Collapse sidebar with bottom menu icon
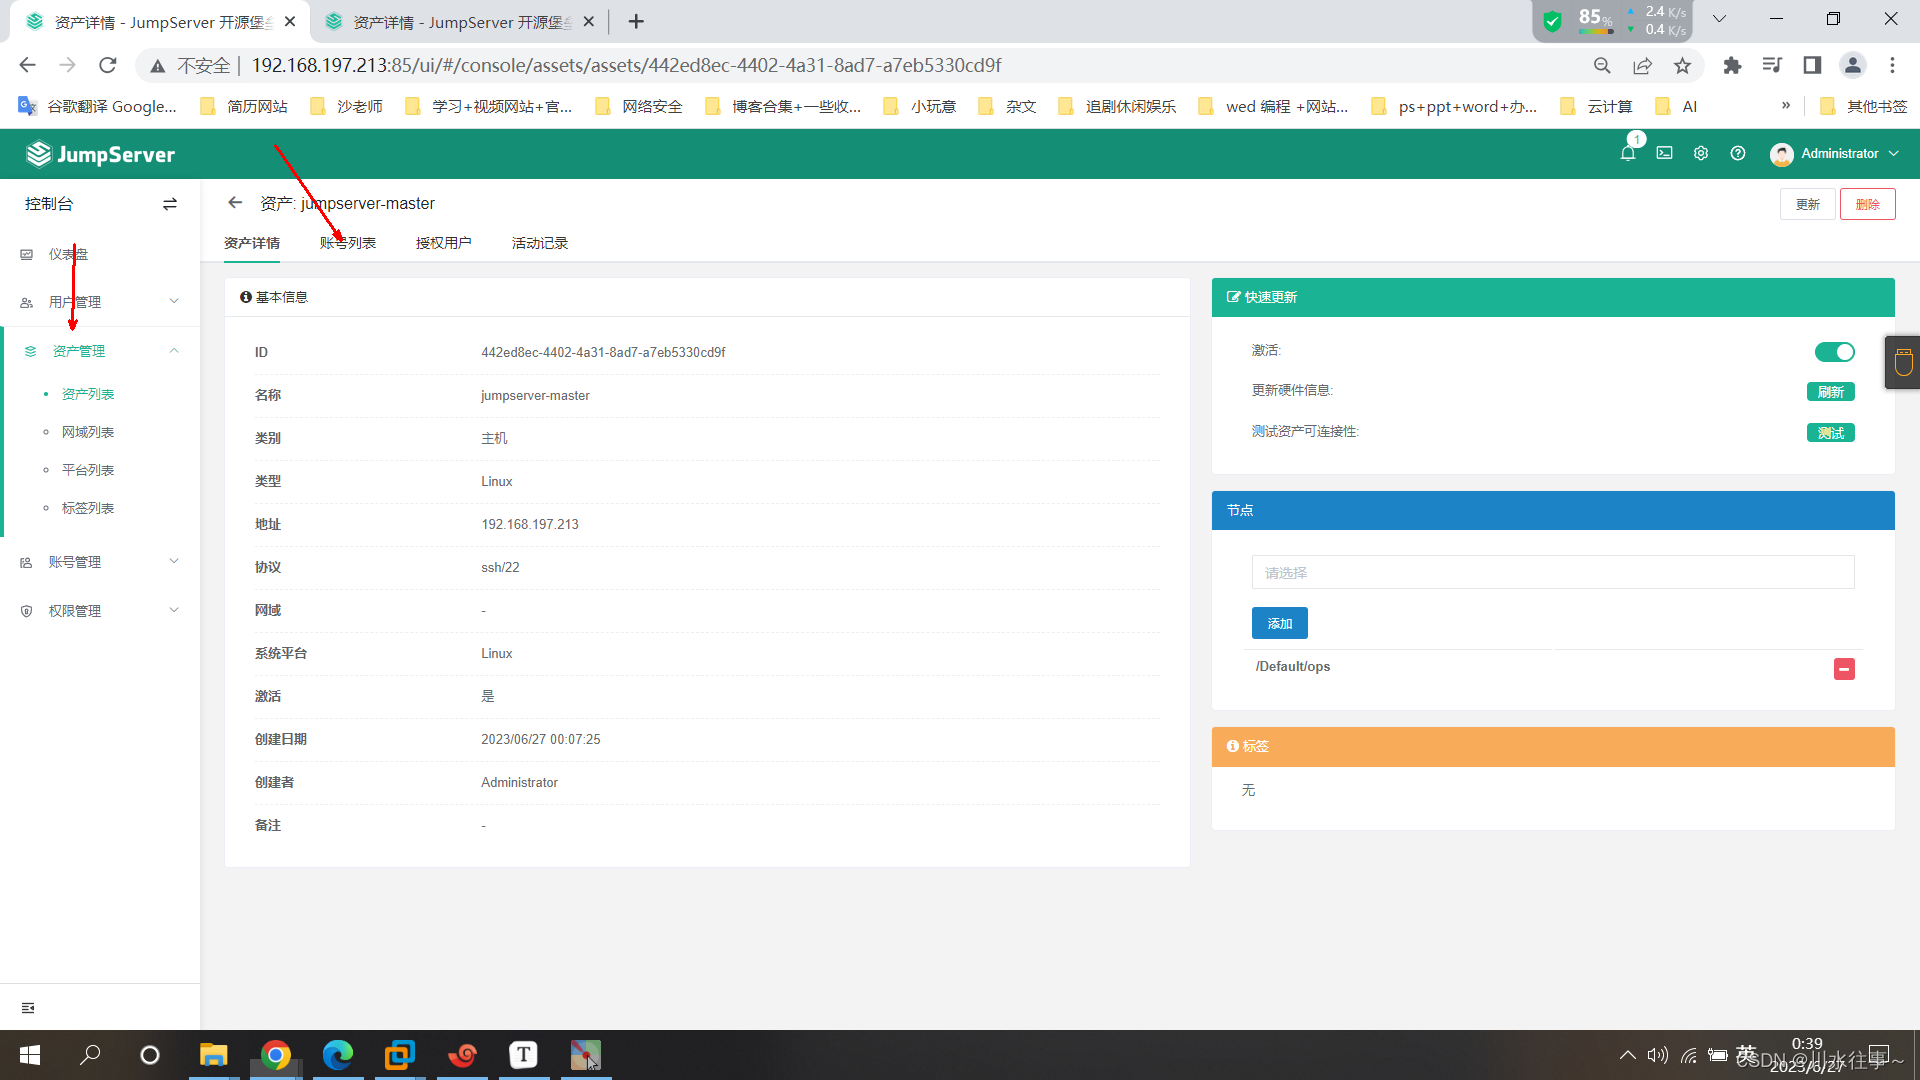The image size is (1920, 1080). [28, 1008]
